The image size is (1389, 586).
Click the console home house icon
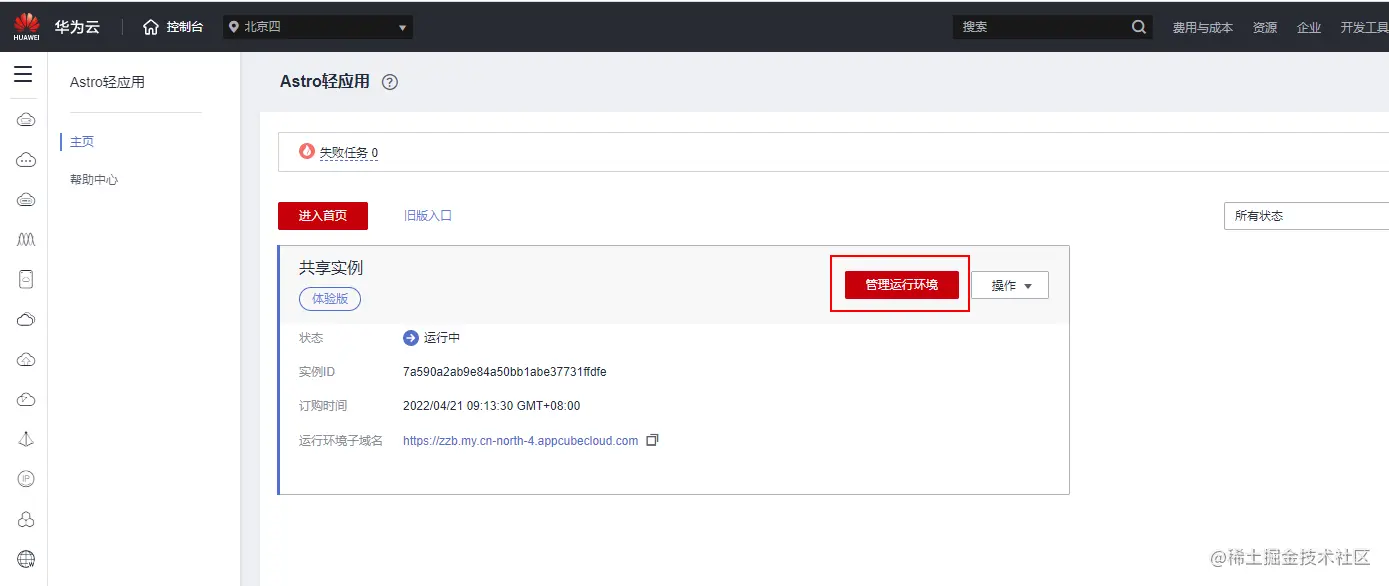click(151, 27)
